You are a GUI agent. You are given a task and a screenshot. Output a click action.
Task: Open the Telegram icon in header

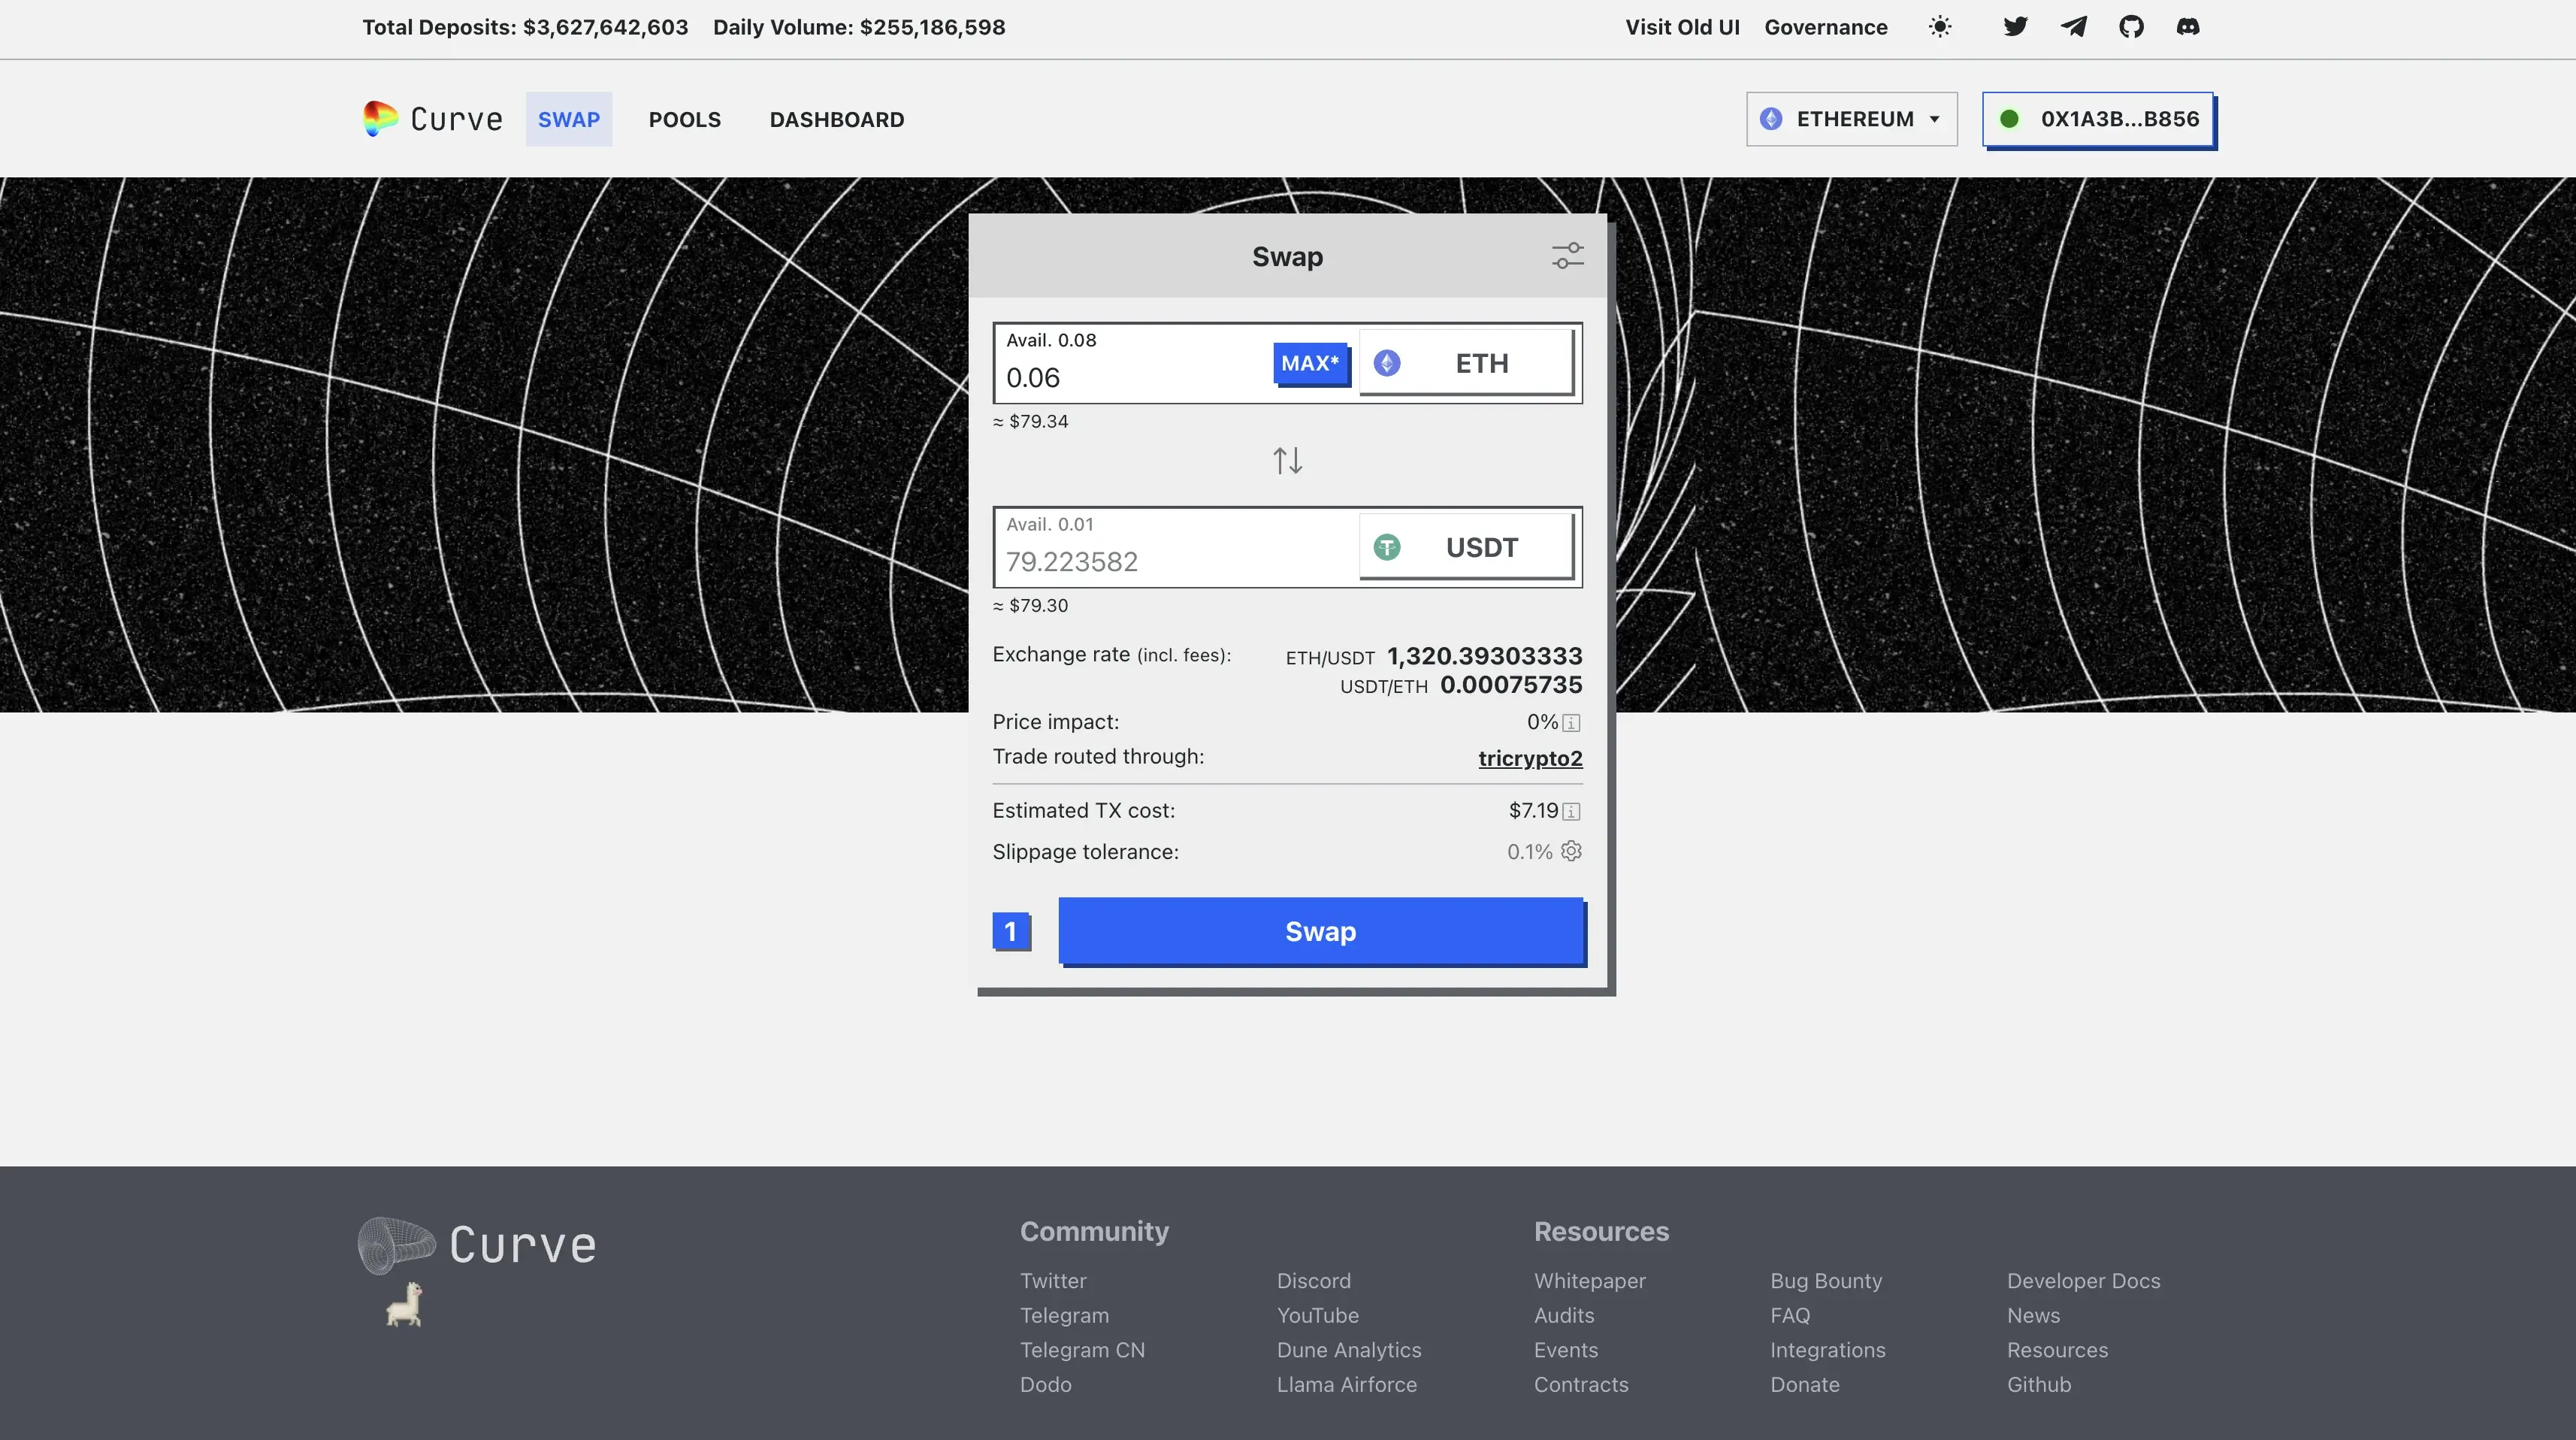click(x=2073, y=27)
